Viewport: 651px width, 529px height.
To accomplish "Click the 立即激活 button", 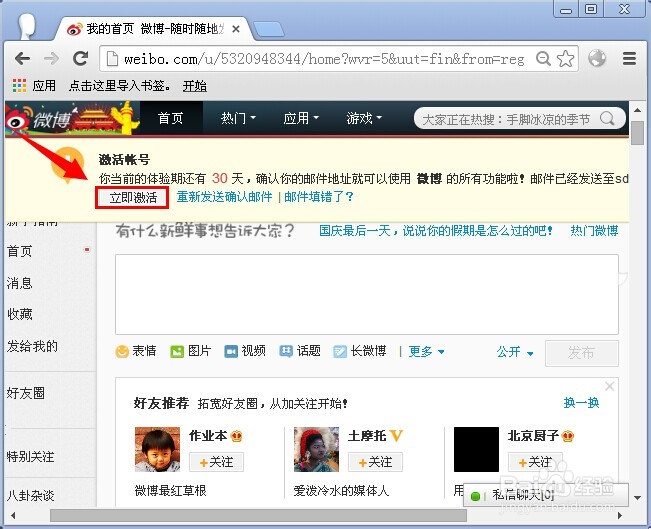I will pos(132,197).
